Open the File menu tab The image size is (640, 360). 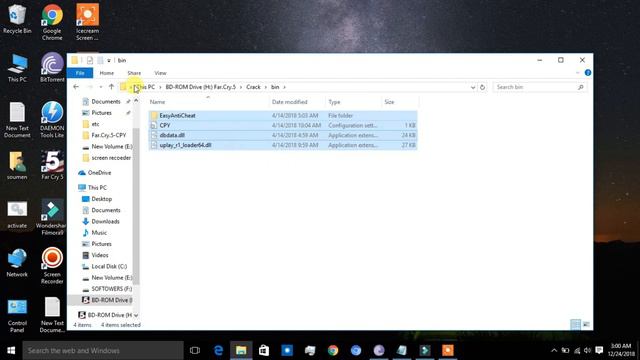pyautogui.click(x=80, y=73)
